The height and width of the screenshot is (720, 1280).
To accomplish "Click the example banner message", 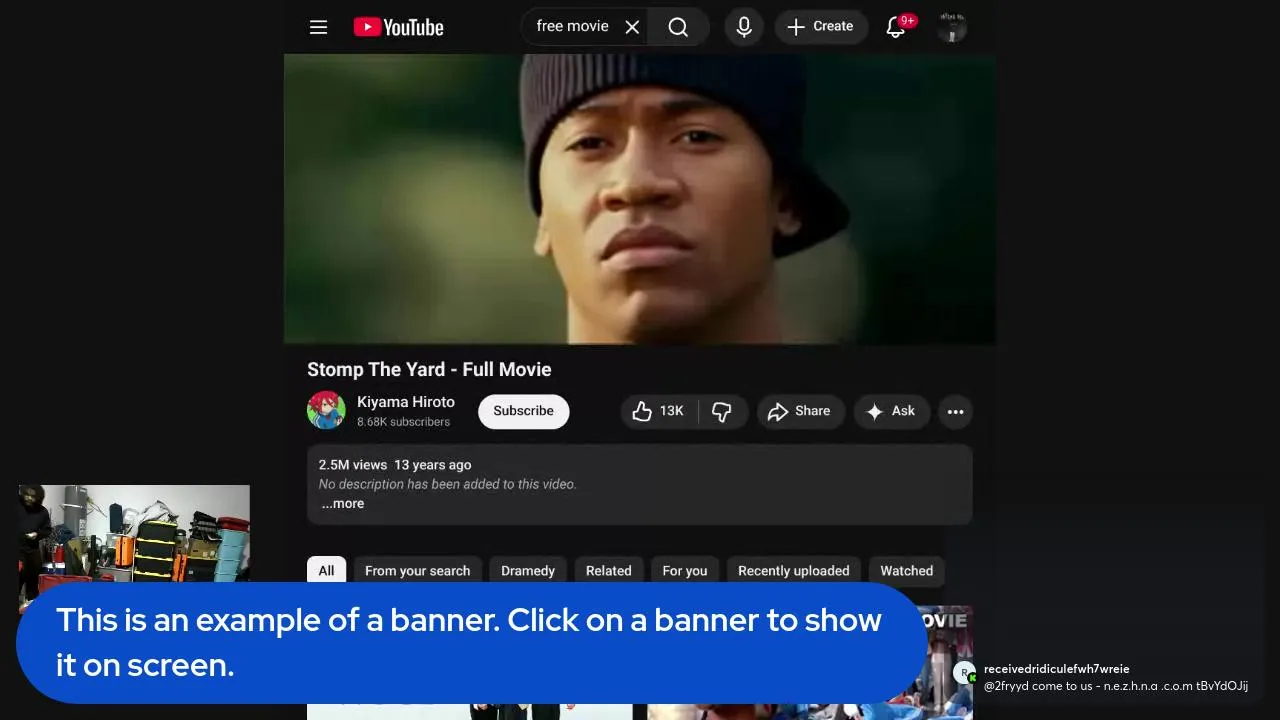I will 472,642.
